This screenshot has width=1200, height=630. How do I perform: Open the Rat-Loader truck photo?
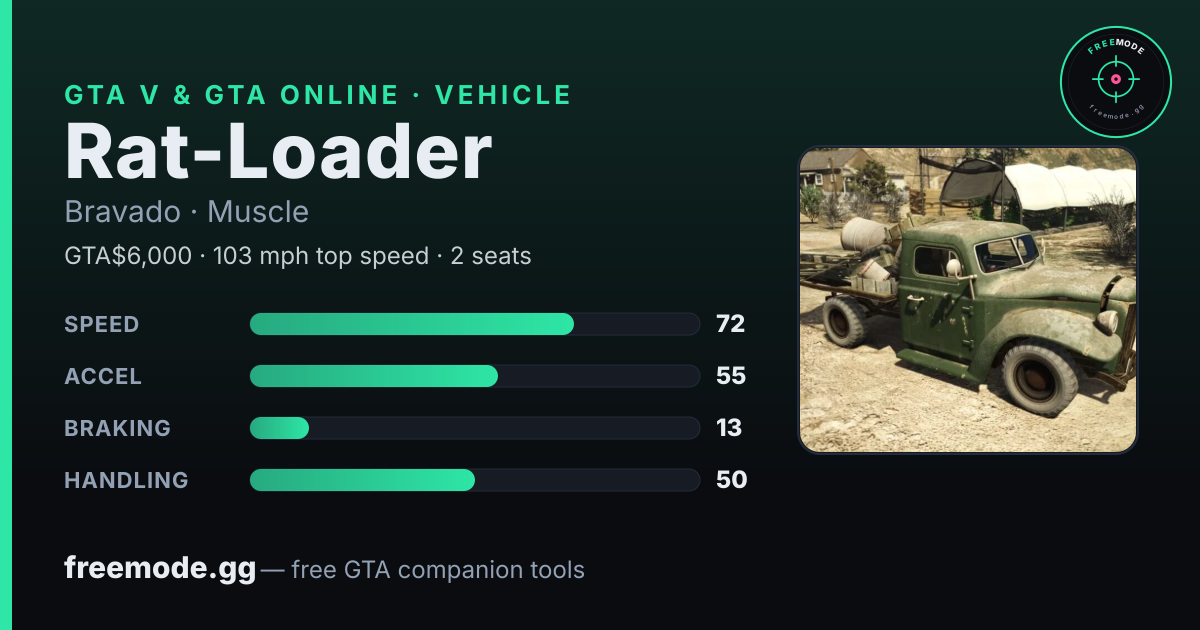pos(968,299)
